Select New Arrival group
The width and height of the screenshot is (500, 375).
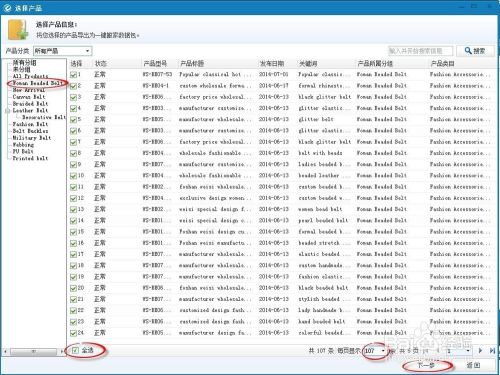[x=29, y=90]
